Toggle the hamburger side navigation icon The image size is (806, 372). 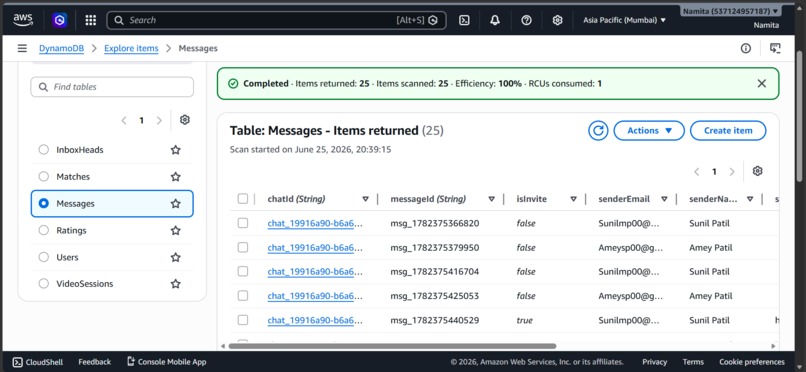22,48
